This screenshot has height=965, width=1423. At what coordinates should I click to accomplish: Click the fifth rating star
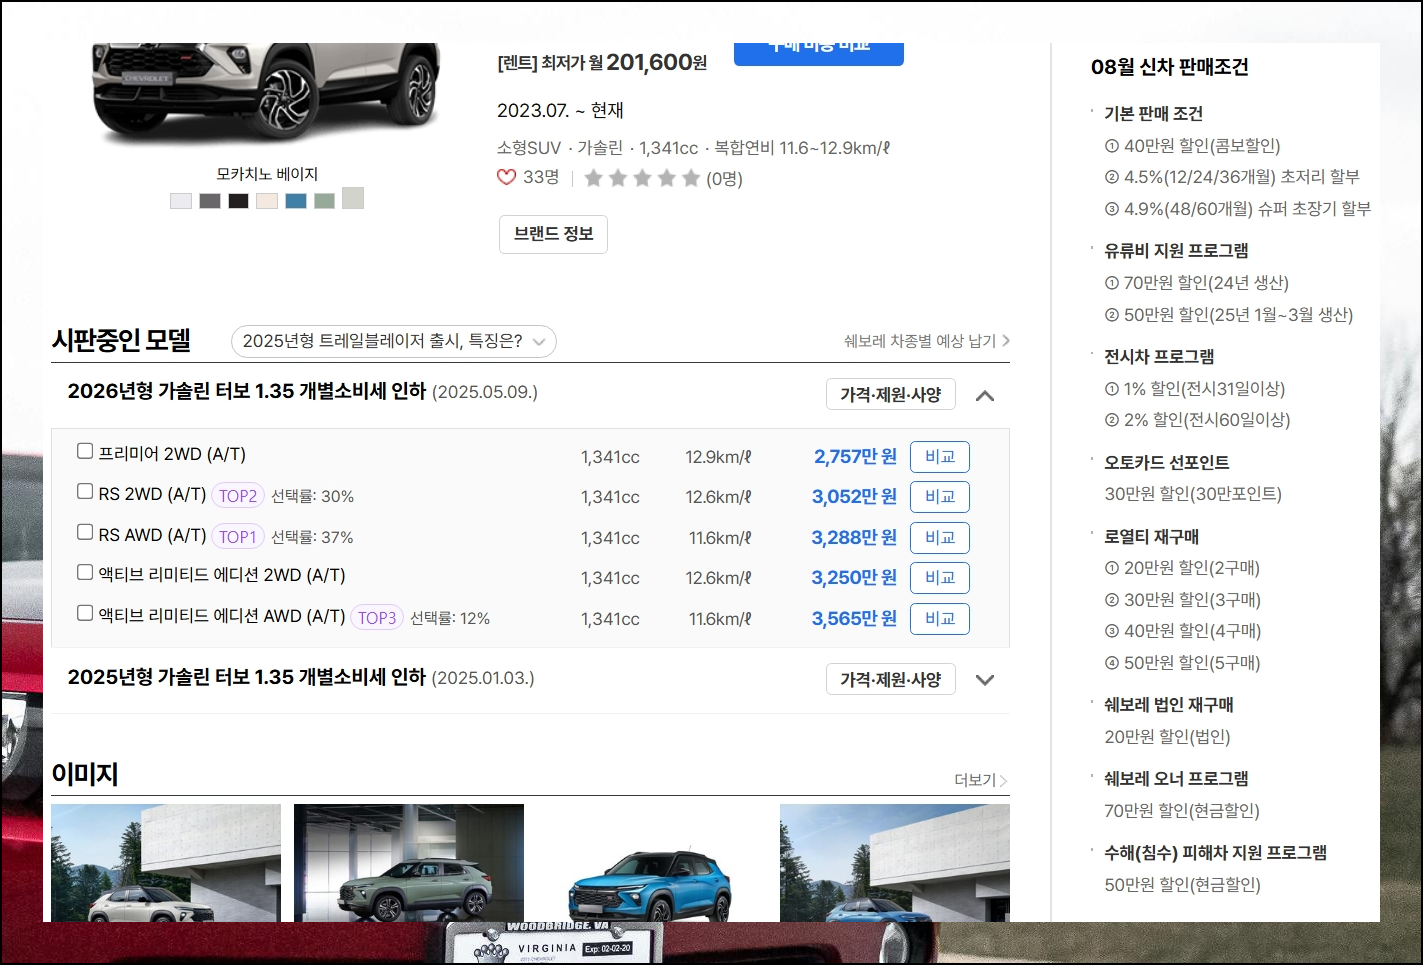point(691,178)
